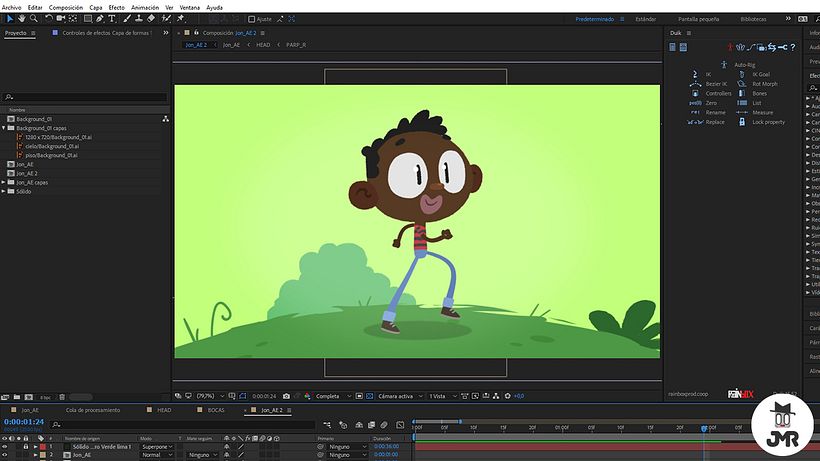Select the Type text tool
Screen dimensions: 820x461
(112, 19)
